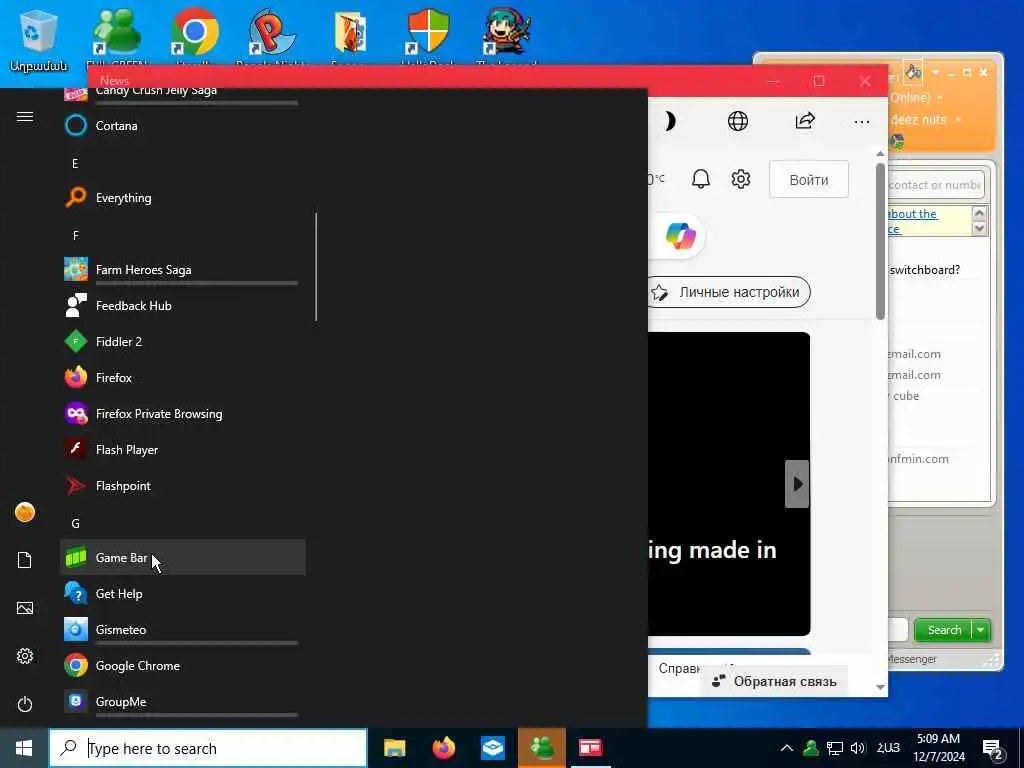The width and height of the screenshot is (1024, 768).
Task: Click News window vertical scrollbar thumb
Action: 880,242
